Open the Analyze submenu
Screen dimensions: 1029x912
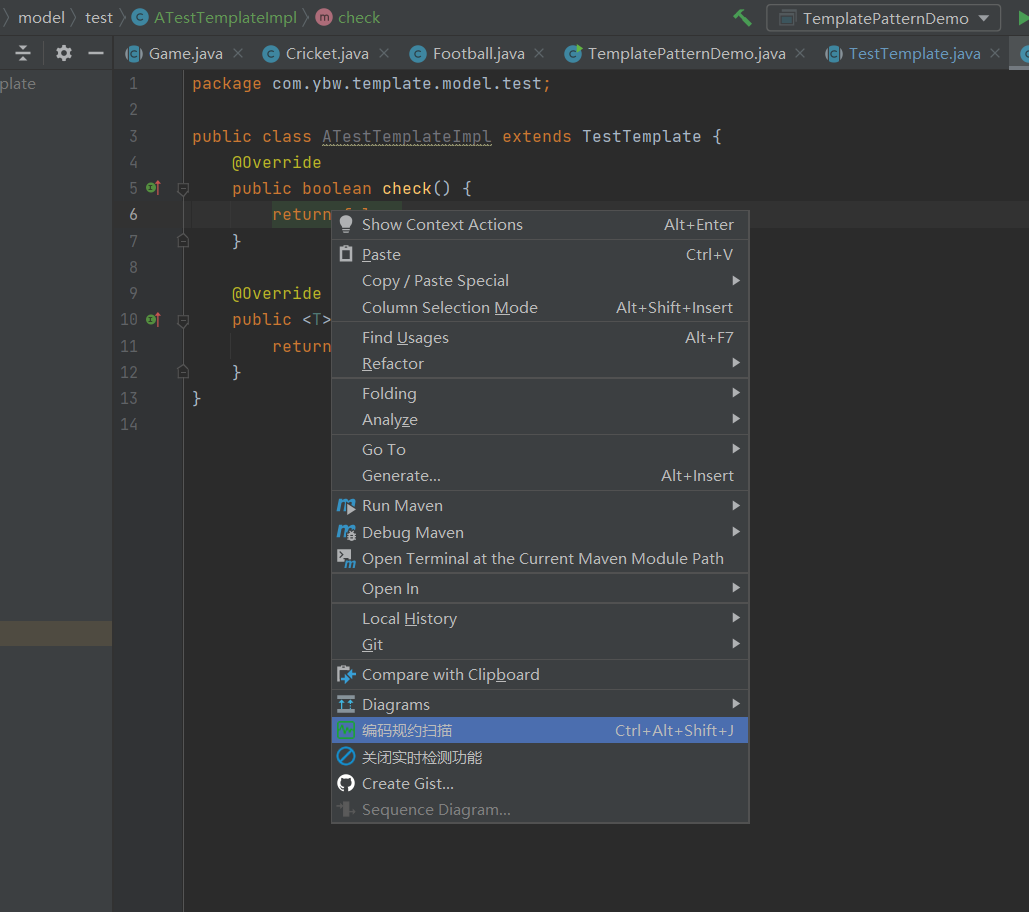pyautogui.click(x=540, y=420)
